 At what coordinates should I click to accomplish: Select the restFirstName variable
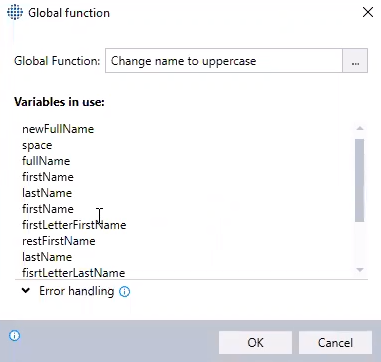tap(59, 241)
